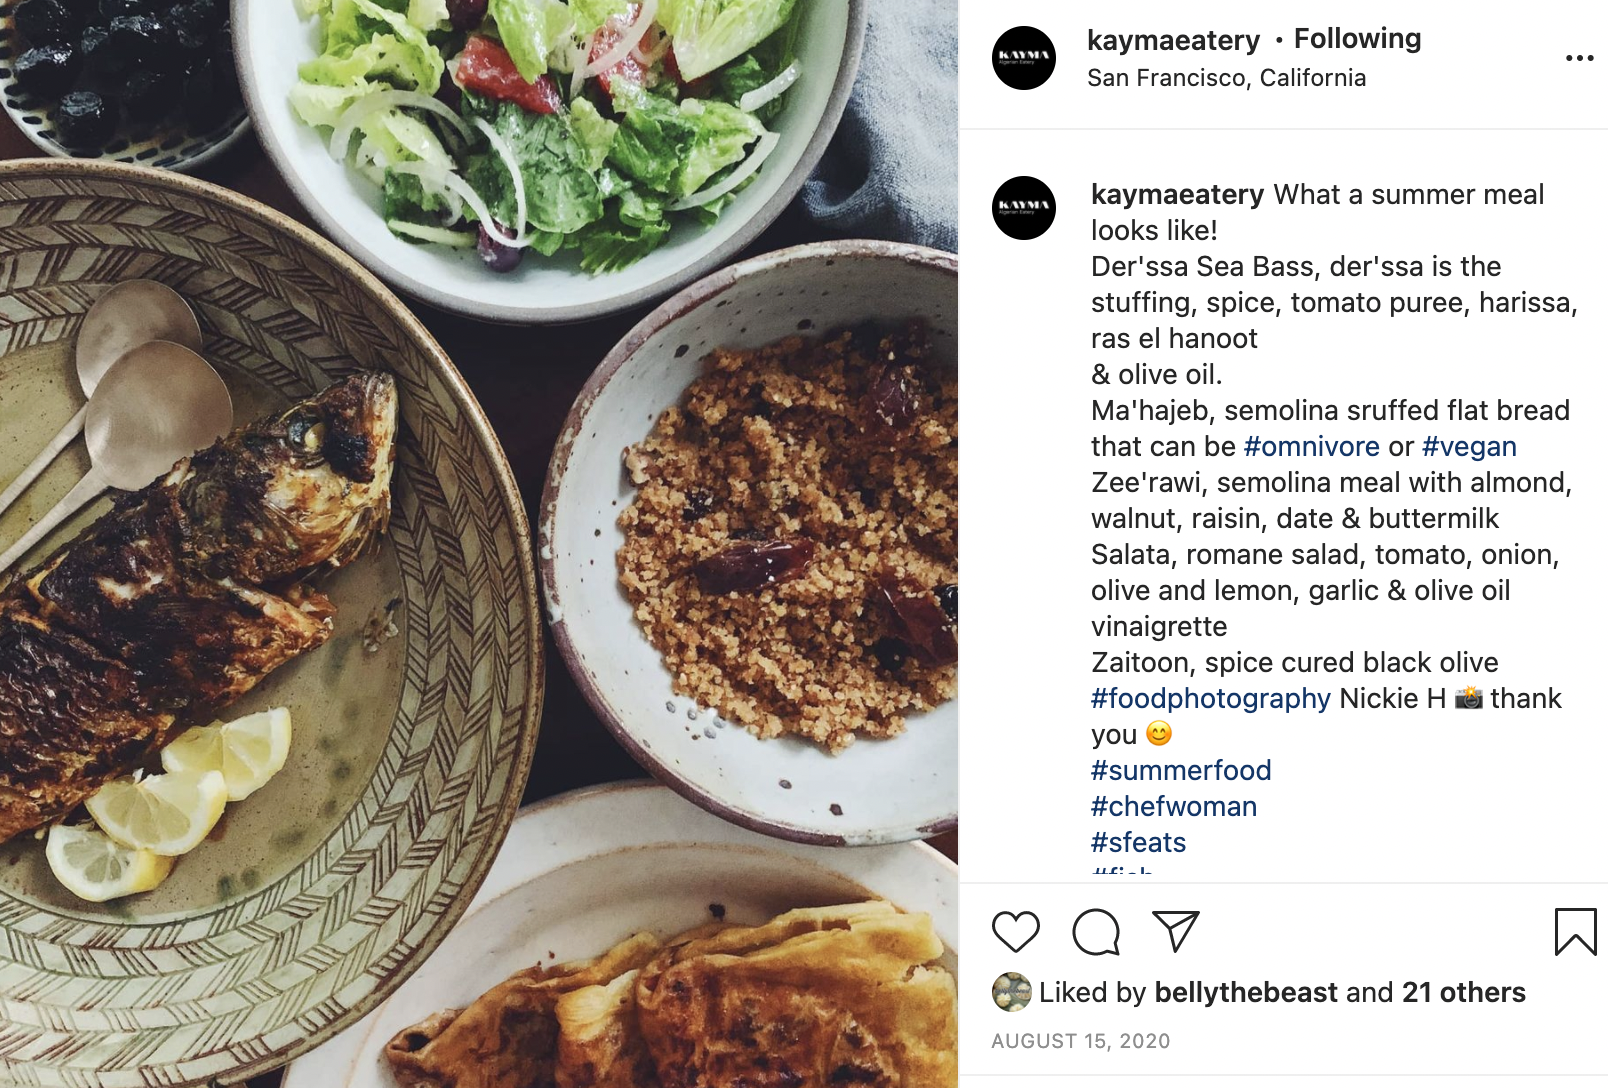Viewport: 1608px width, 1088px height.
Task: Share post using paper plane icon
Action: [1176, 931]
